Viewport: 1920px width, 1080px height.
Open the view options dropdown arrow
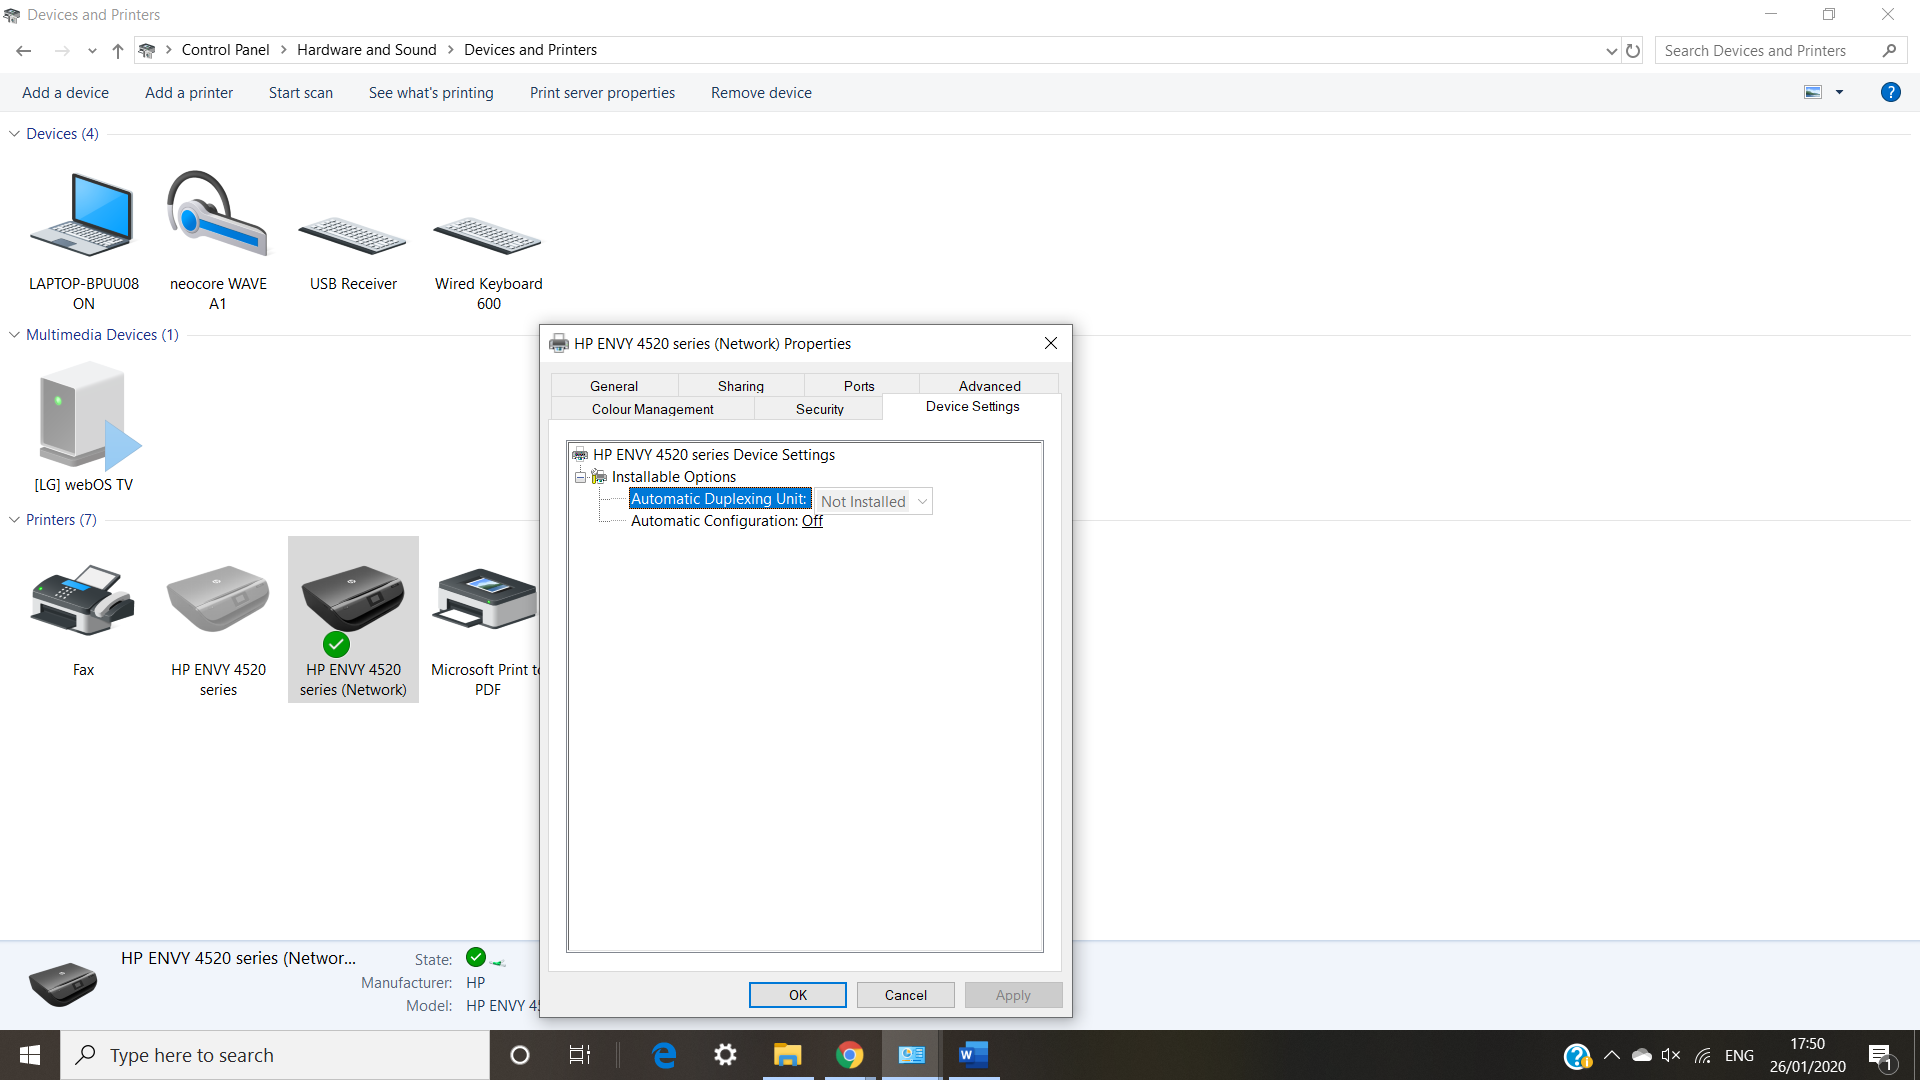1839,92
